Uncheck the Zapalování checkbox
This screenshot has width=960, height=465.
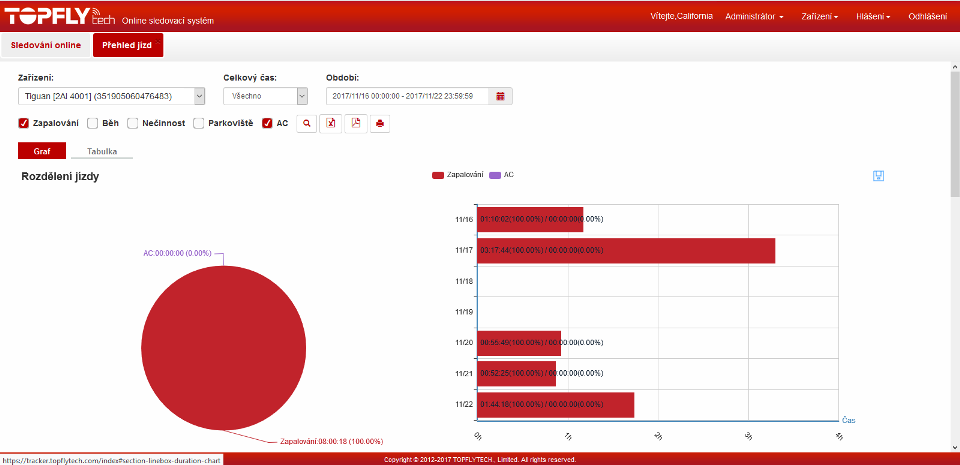(x=24, y=124)
